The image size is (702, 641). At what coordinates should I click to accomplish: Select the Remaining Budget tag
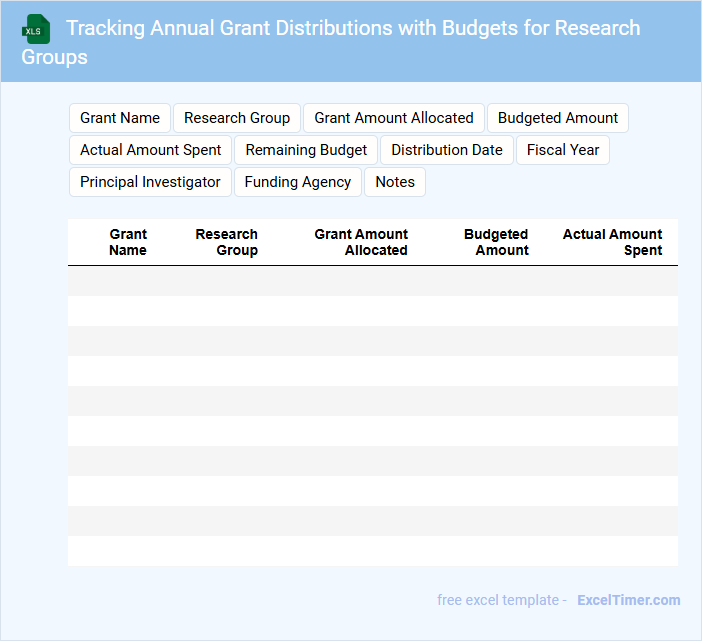click(306, 150)
